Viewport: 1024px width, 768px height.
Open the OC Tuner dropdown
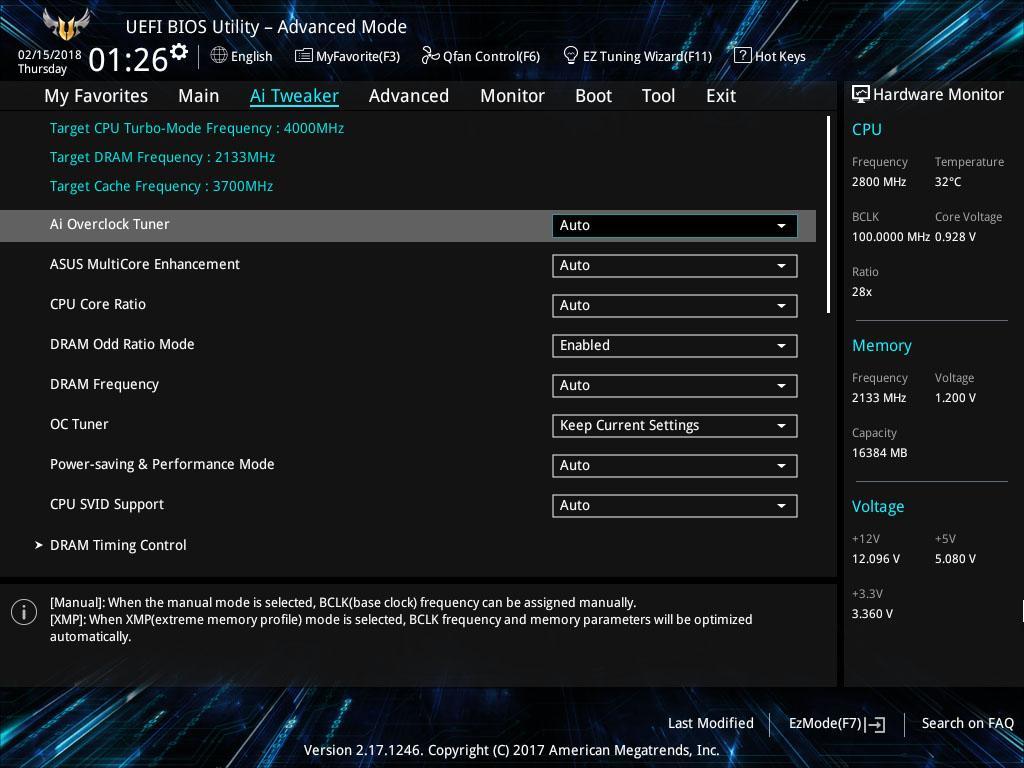click(x=675, y=426)
